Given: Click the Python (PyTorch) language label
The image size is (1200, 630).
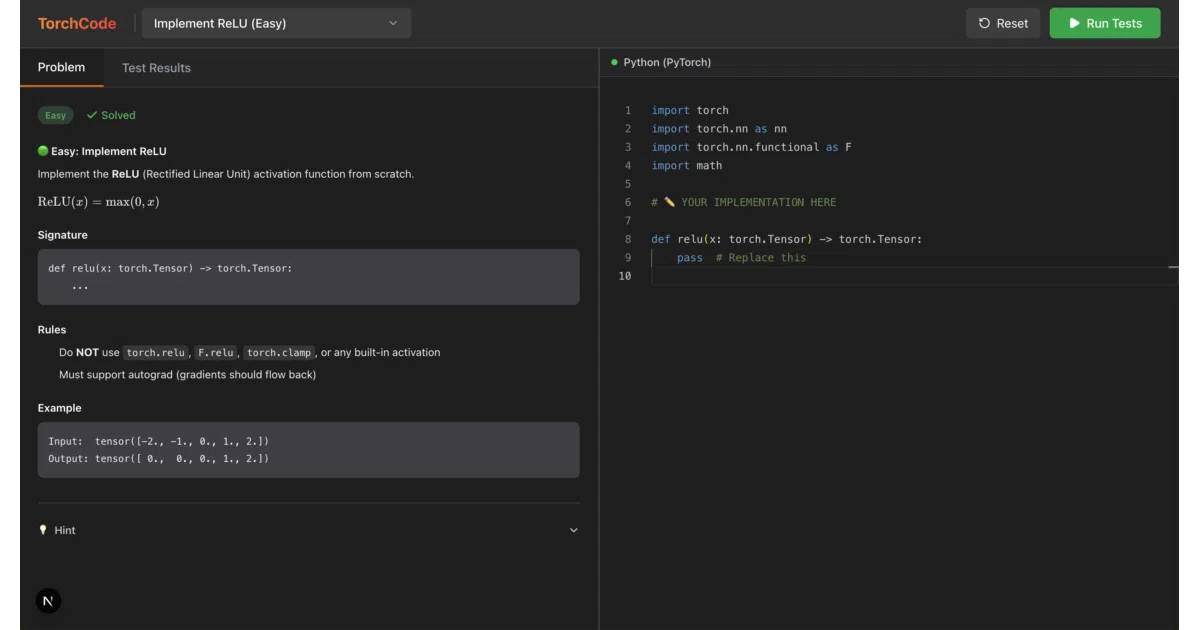Looking at the screenshot, I should tap(667, 62).
